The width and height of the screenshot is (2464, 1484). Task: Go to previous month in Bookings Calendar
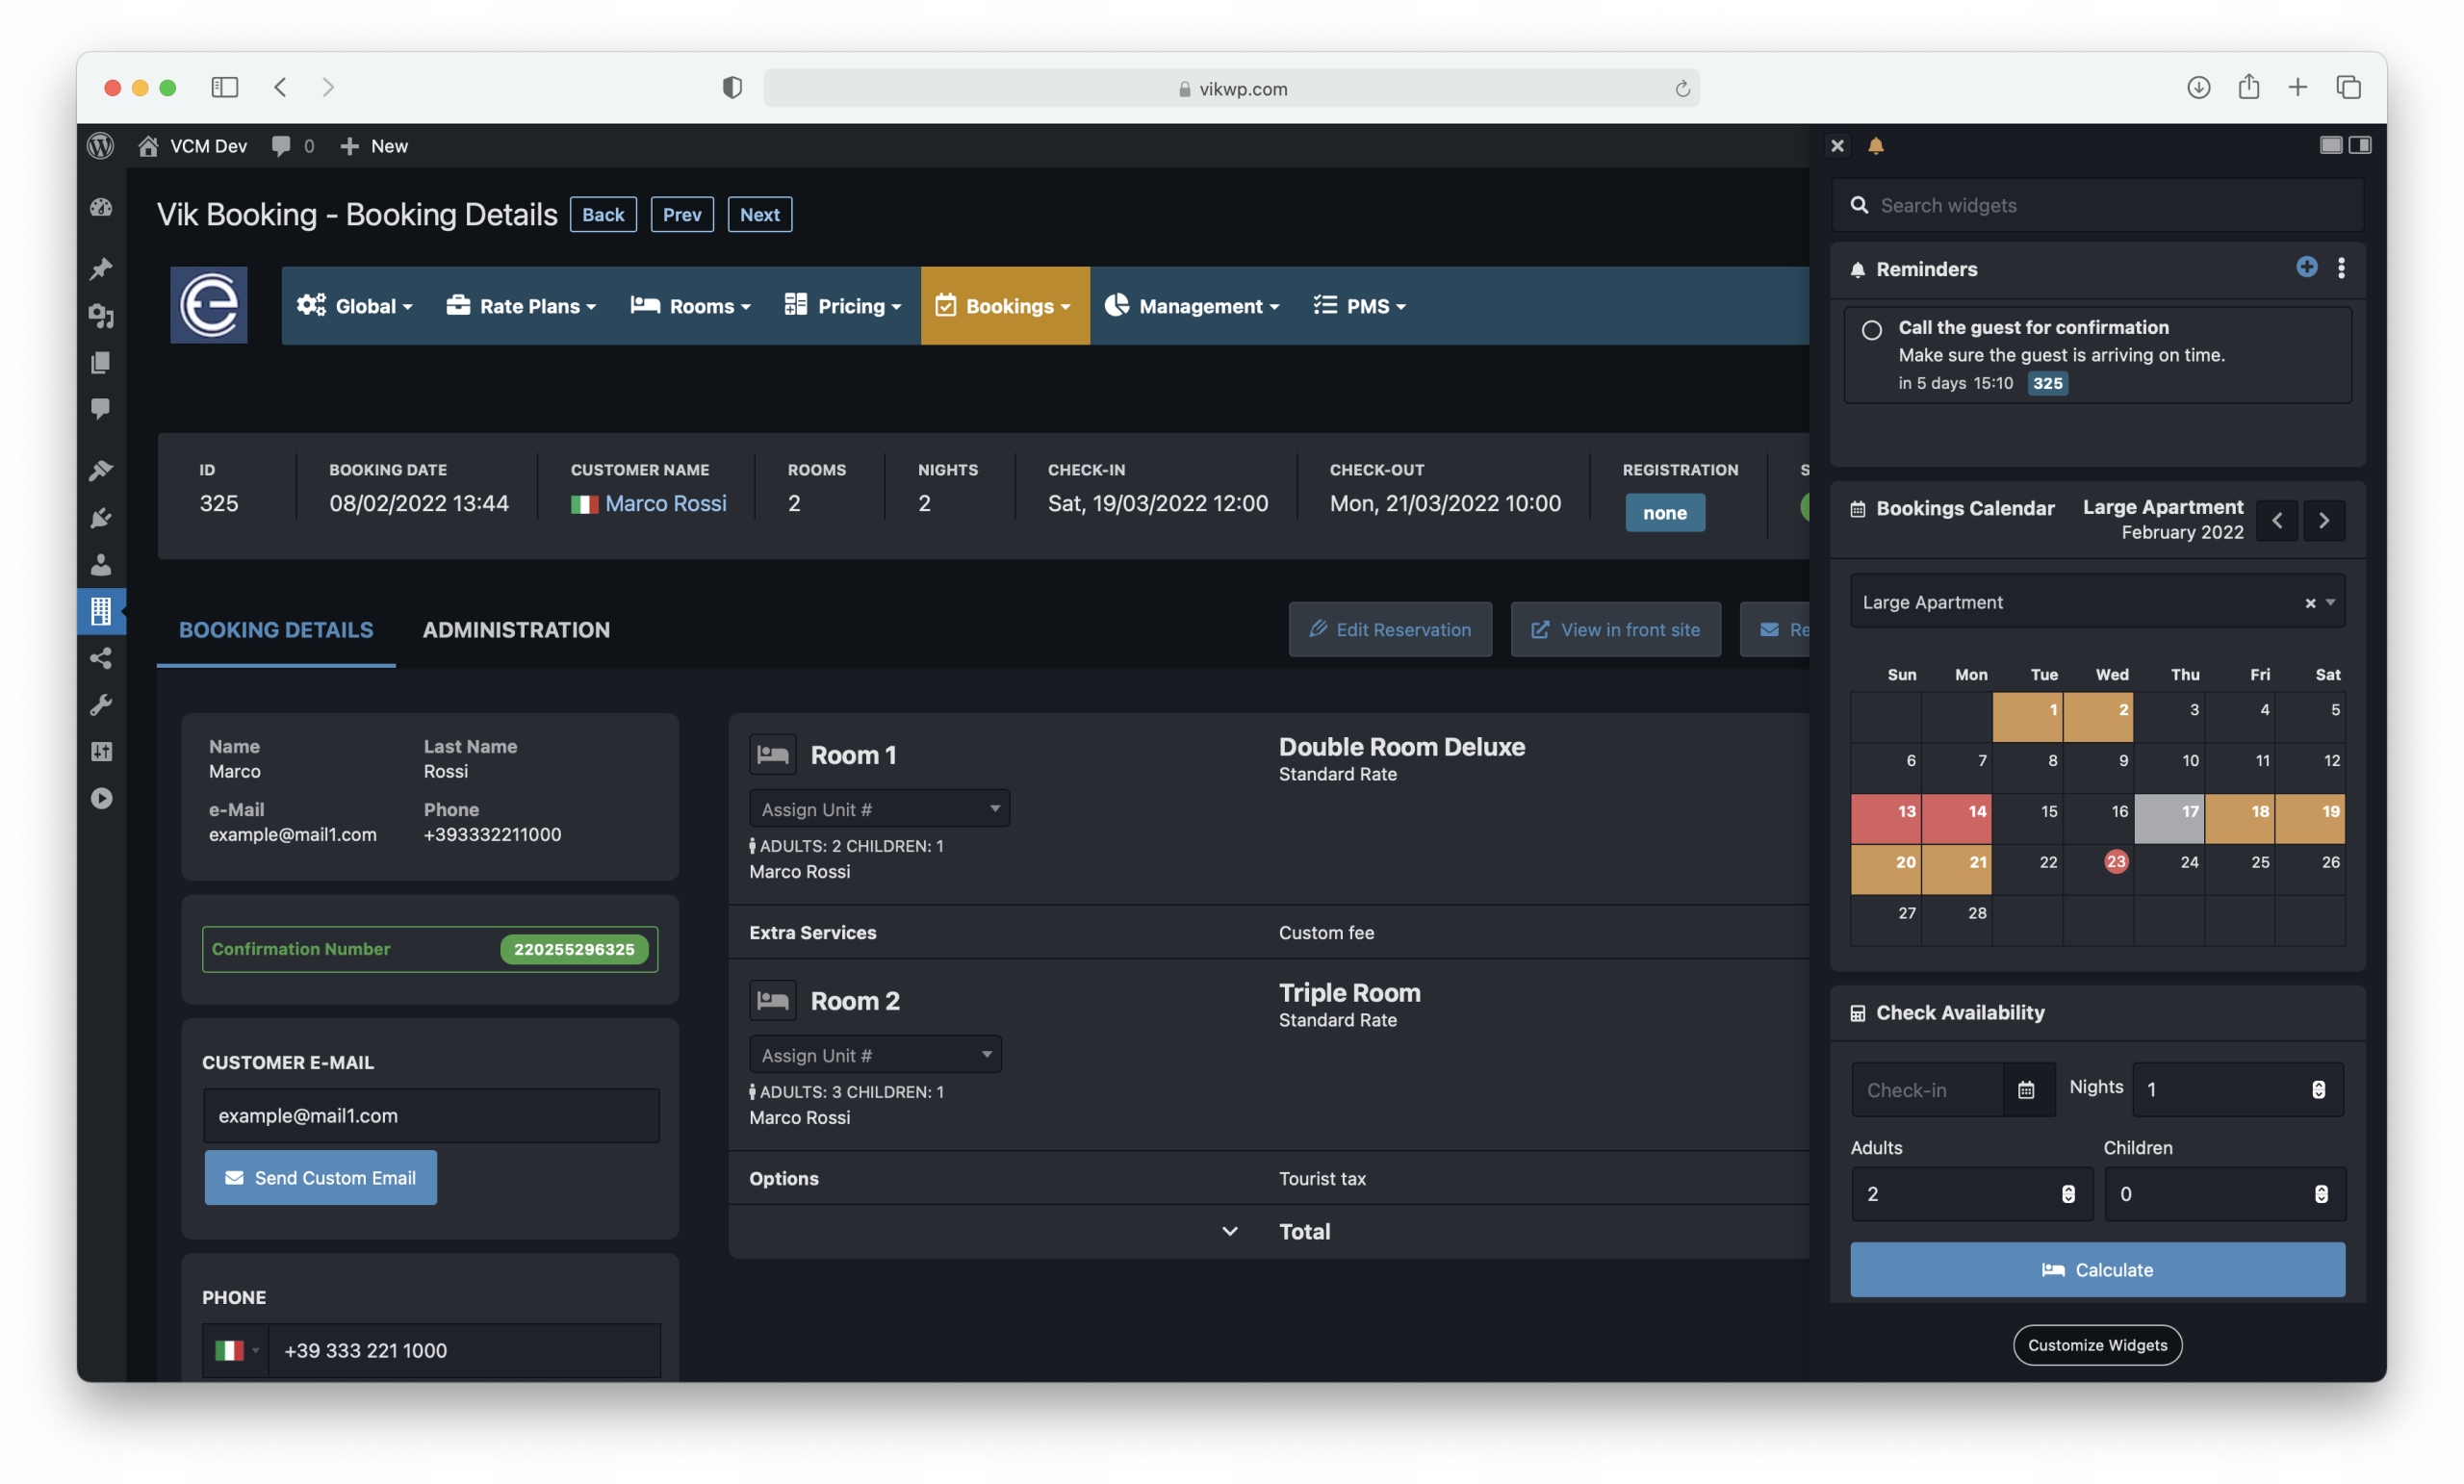[x=2277, y=520]
